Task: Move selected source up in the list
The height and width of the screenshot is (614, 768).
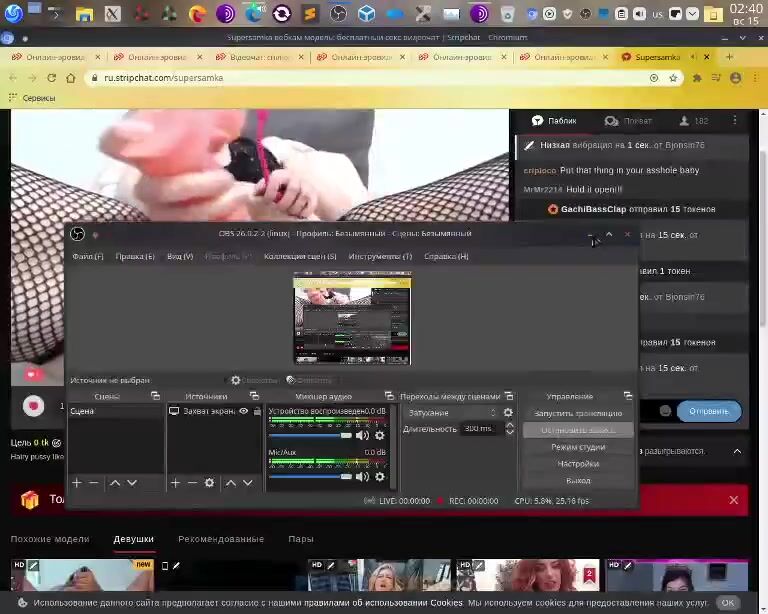Action: [231, 483]
